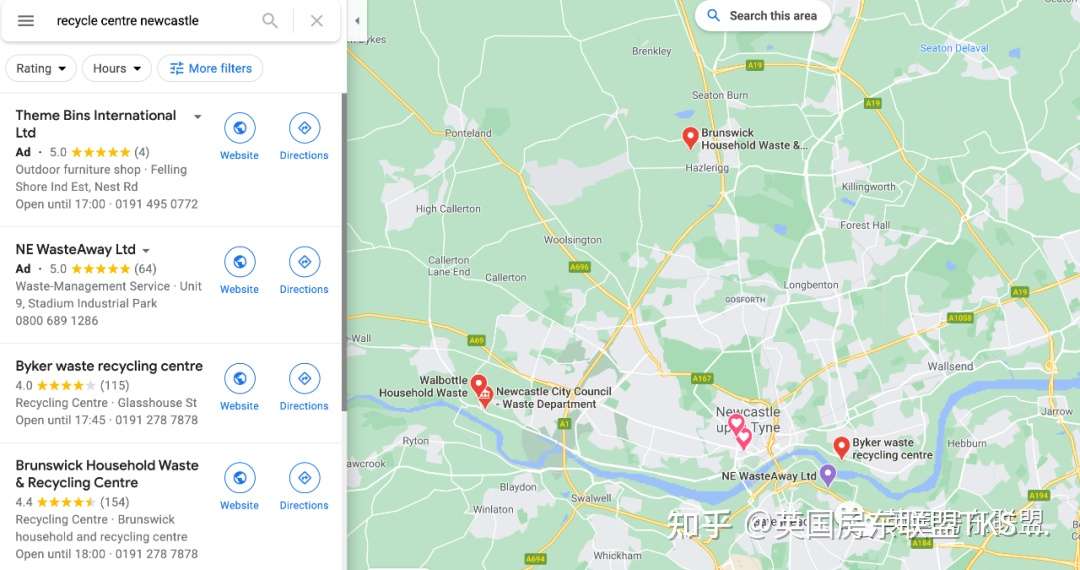Open the Rating filter dropdown

point(41,68)
